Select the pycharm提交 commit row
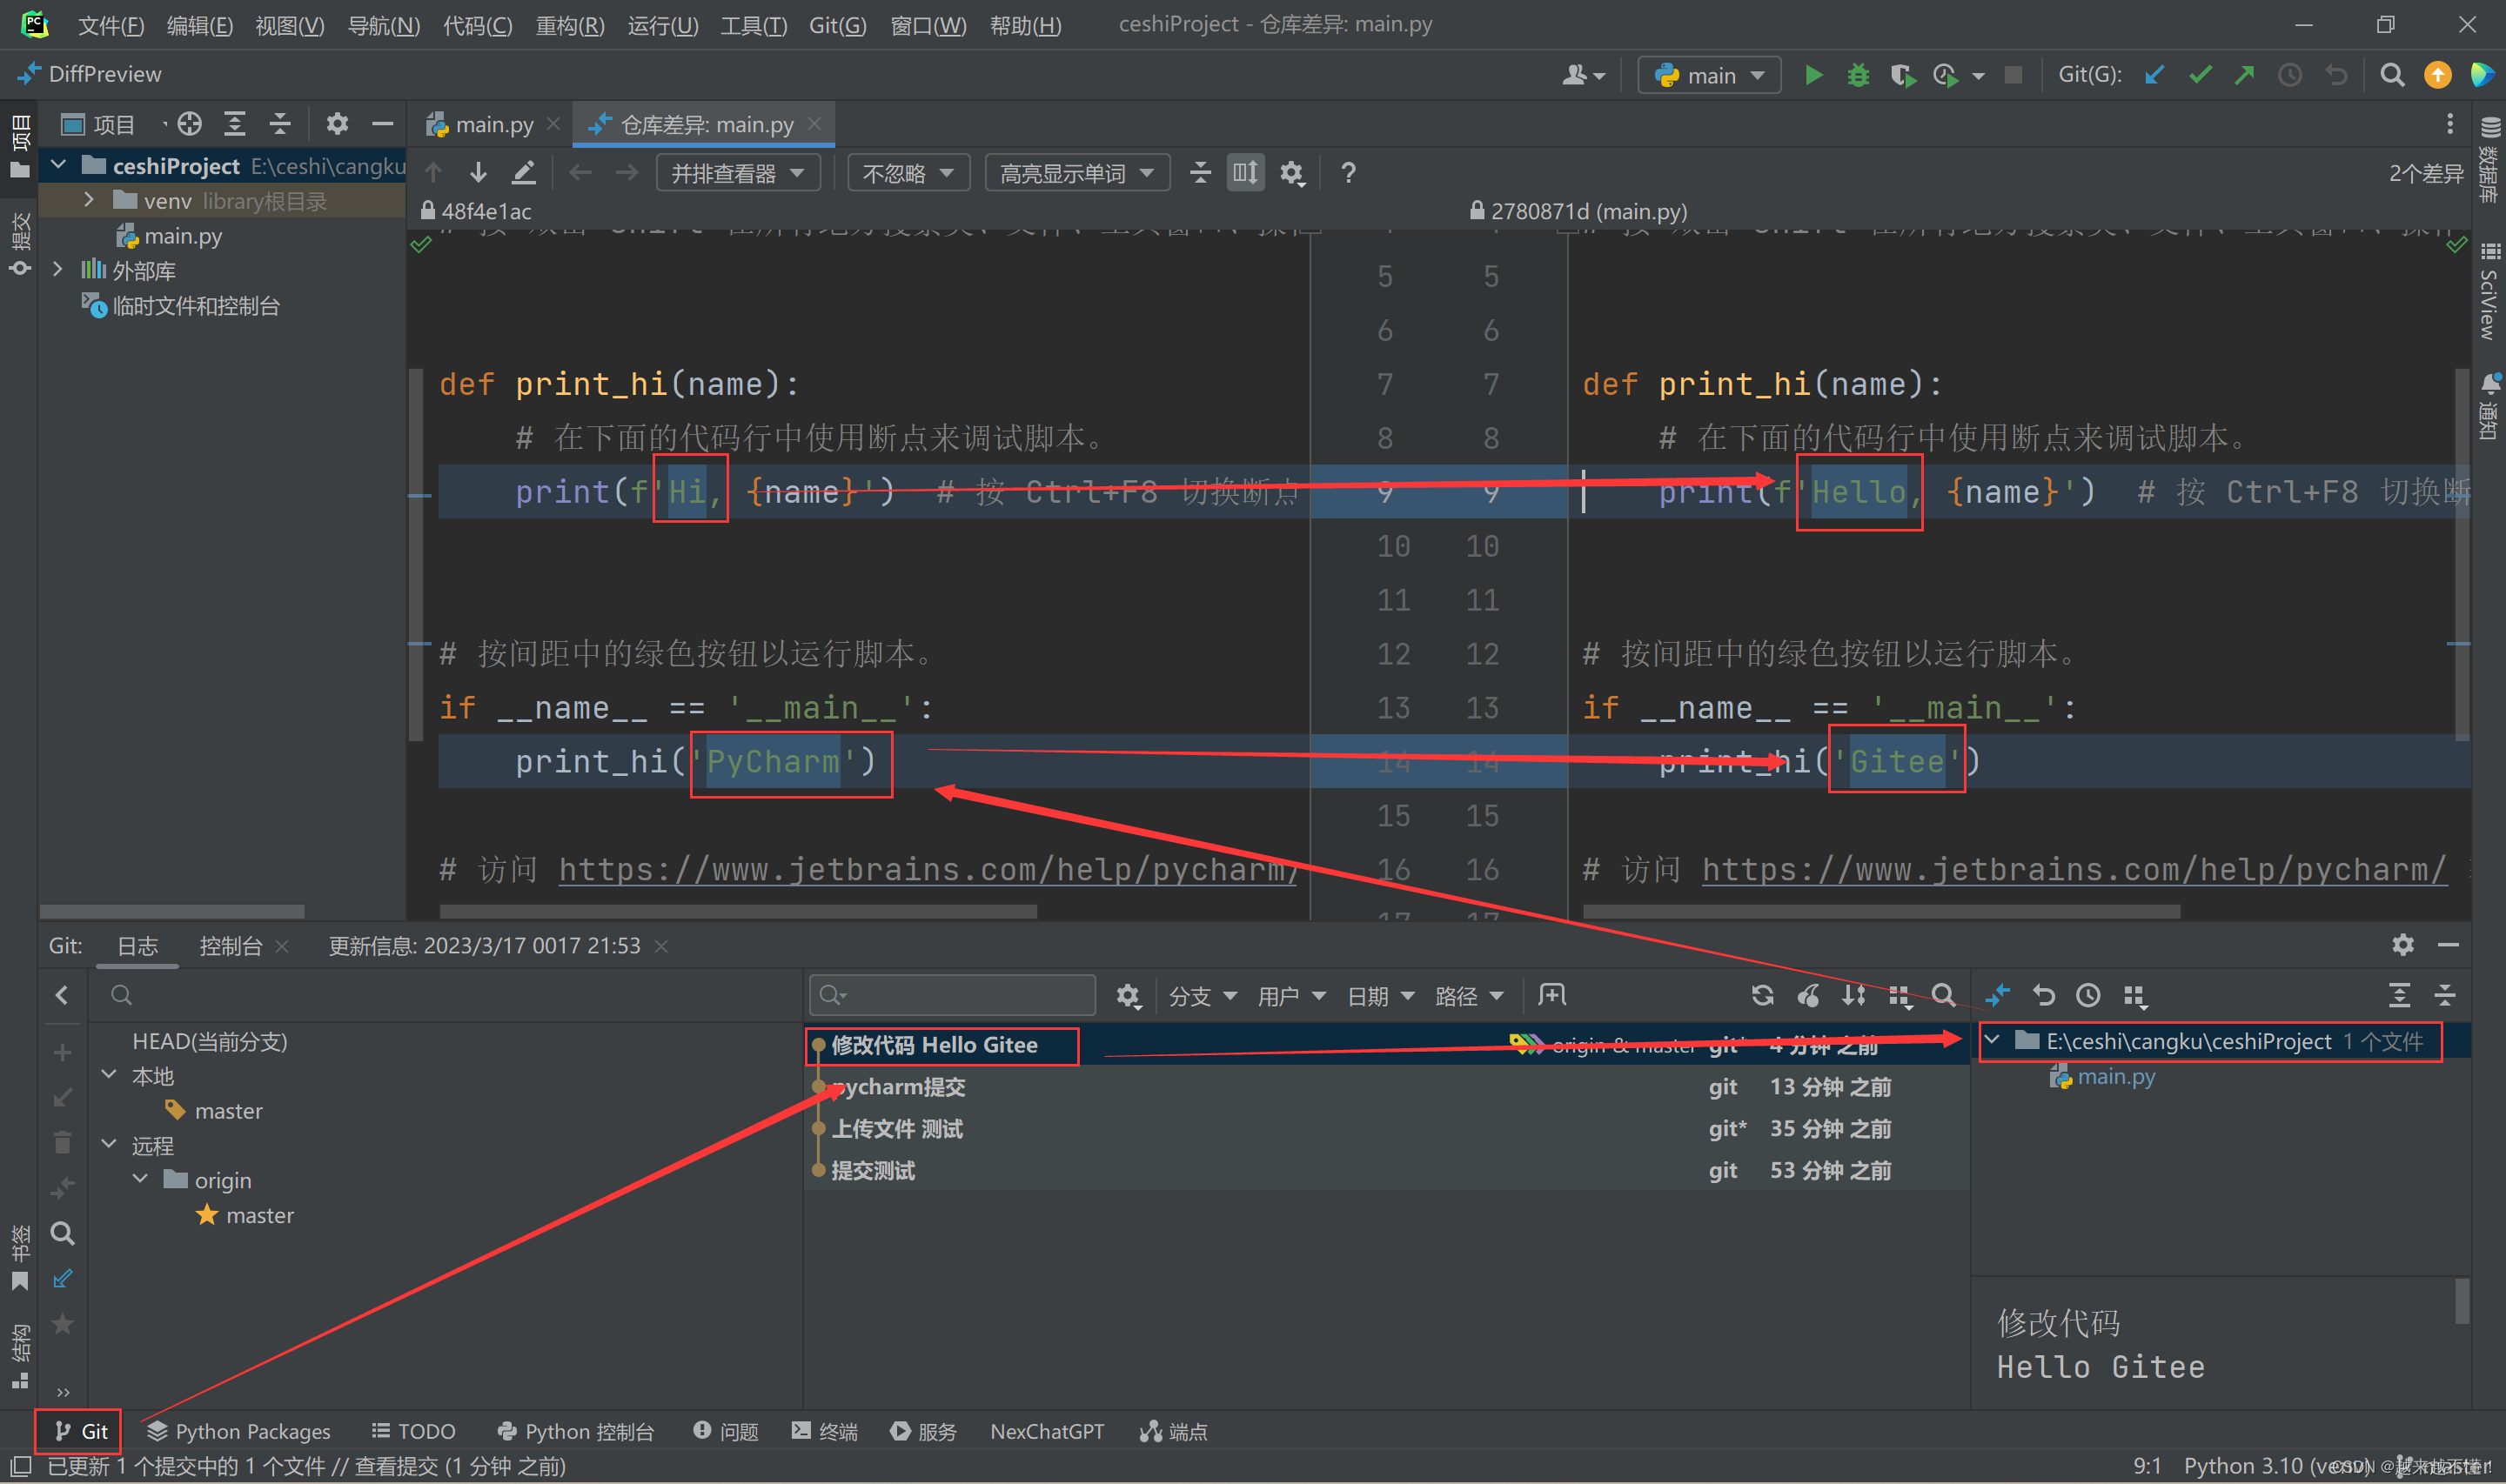 pyautogui.click(x=1387, y=1086)
